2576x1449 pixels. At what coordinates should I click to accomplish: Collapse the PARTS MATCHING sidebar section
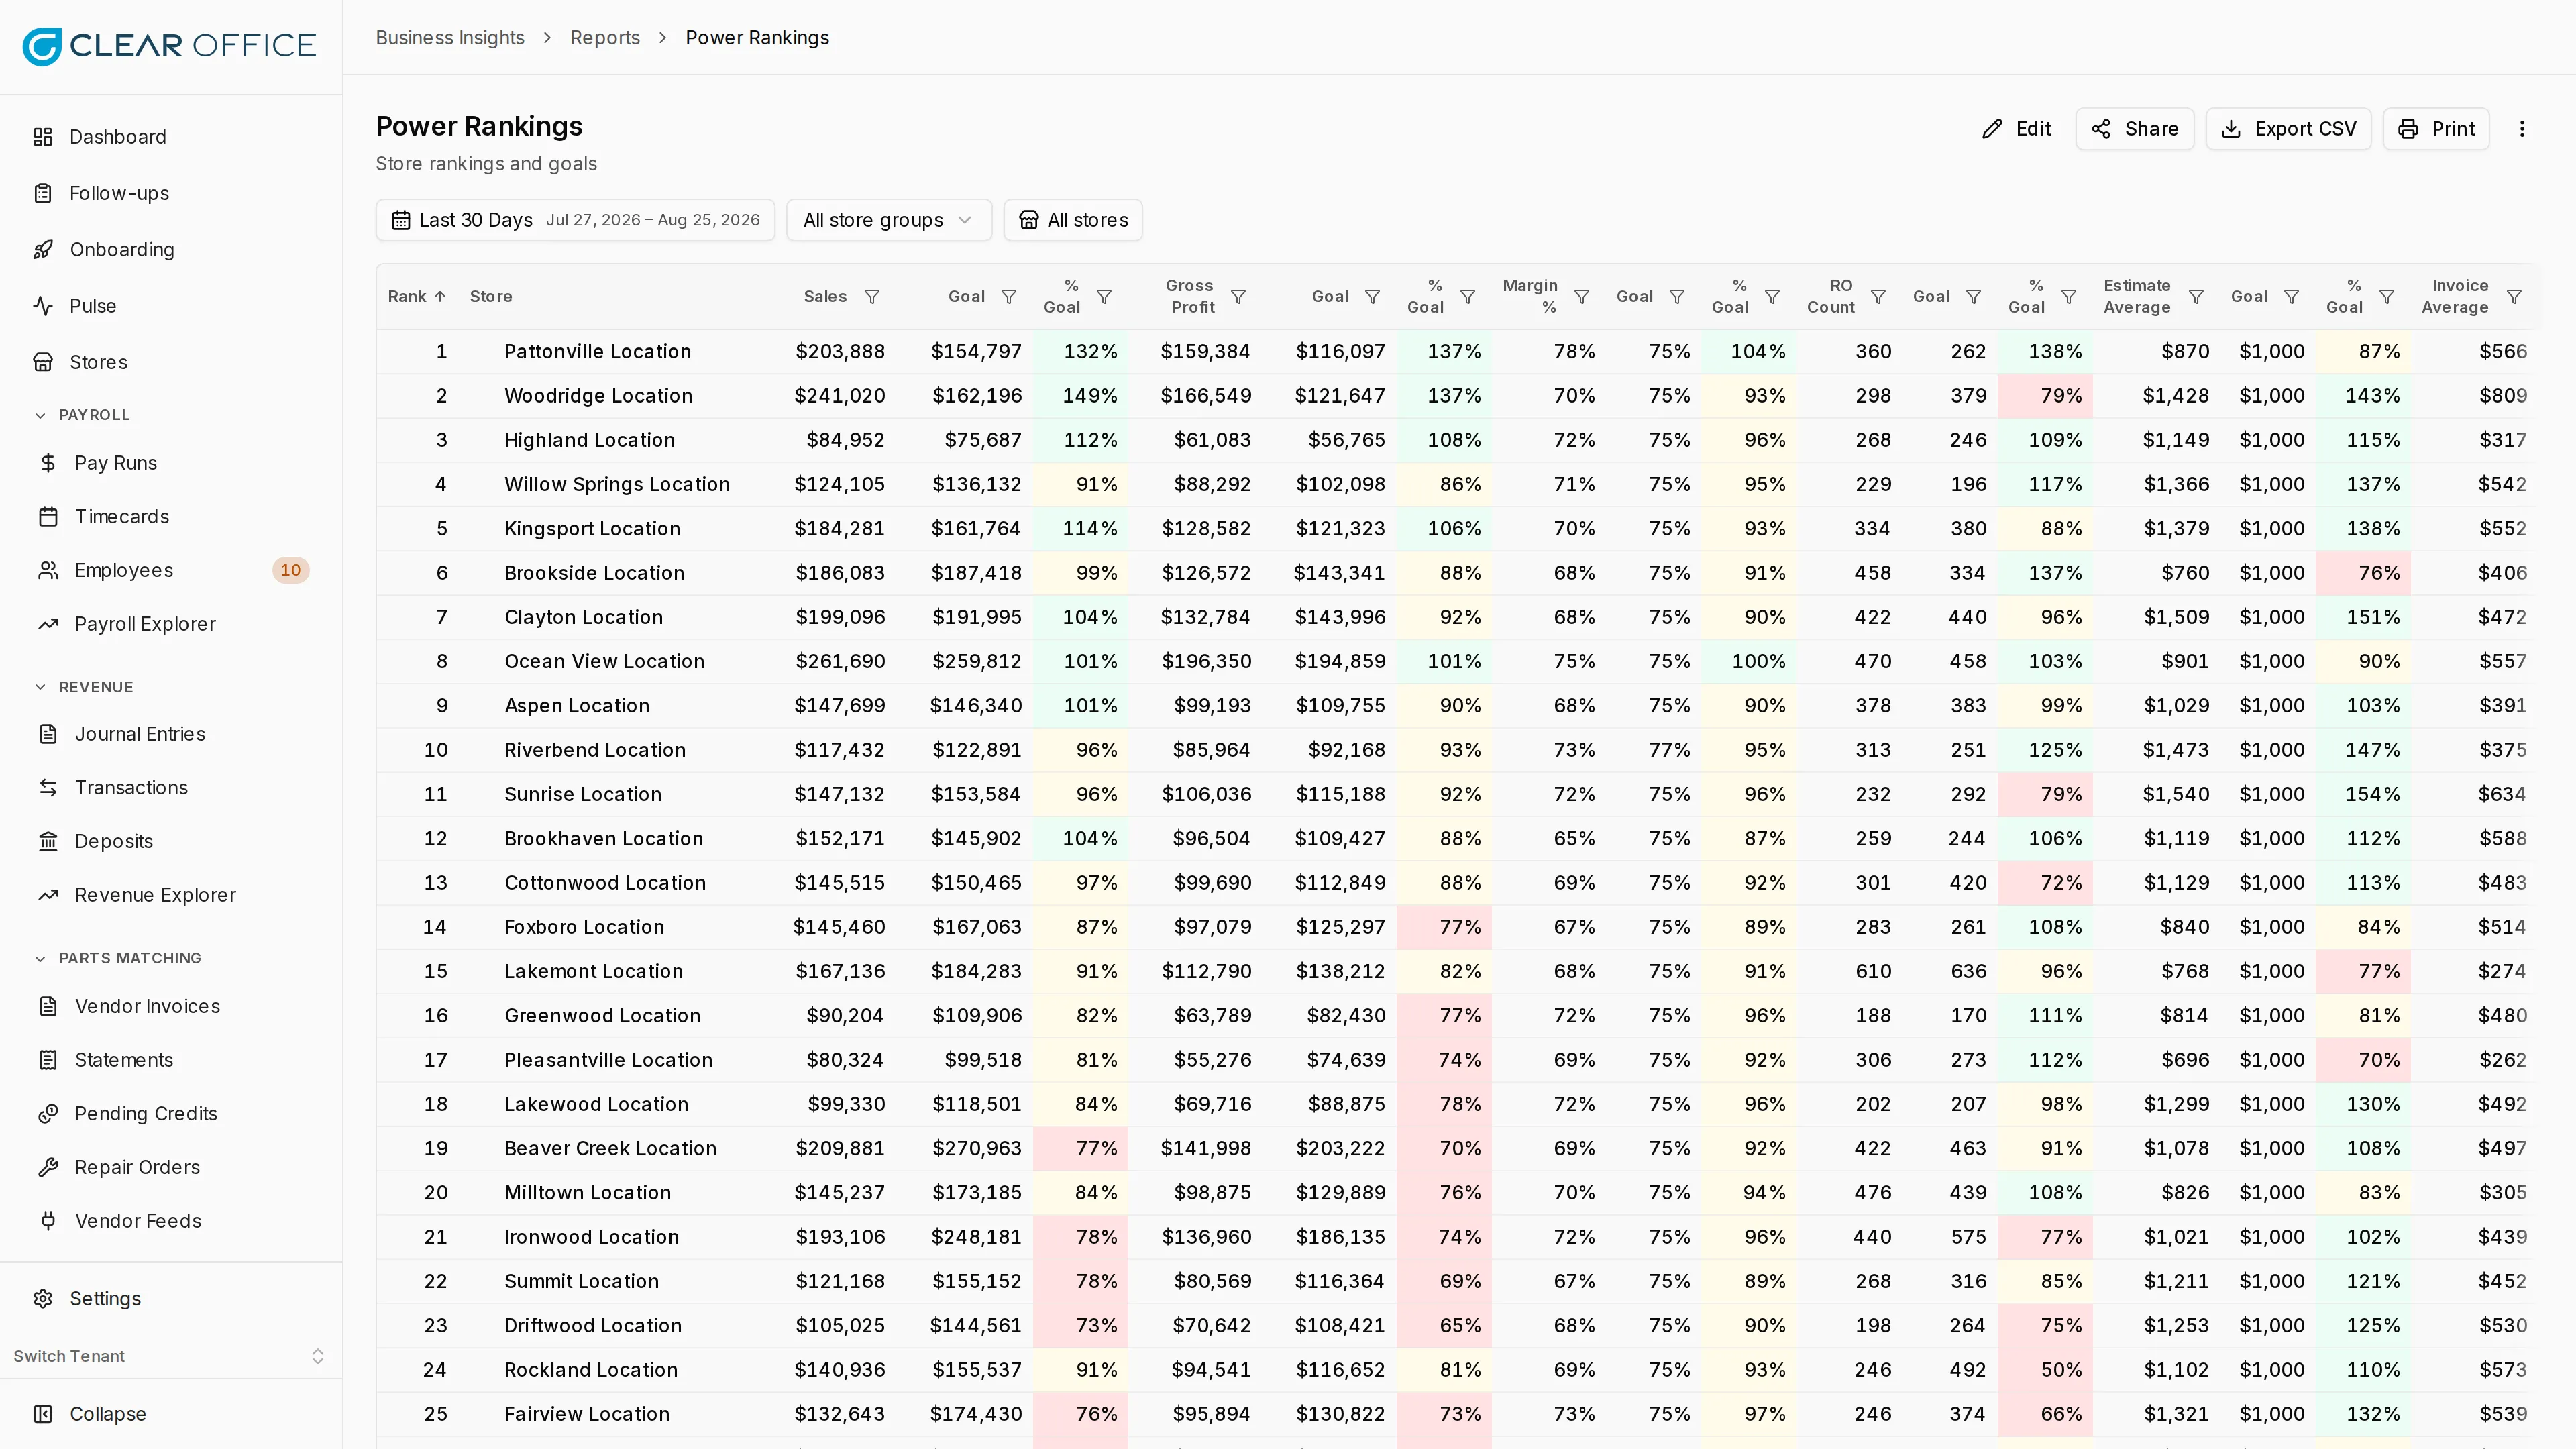point(119,958)
